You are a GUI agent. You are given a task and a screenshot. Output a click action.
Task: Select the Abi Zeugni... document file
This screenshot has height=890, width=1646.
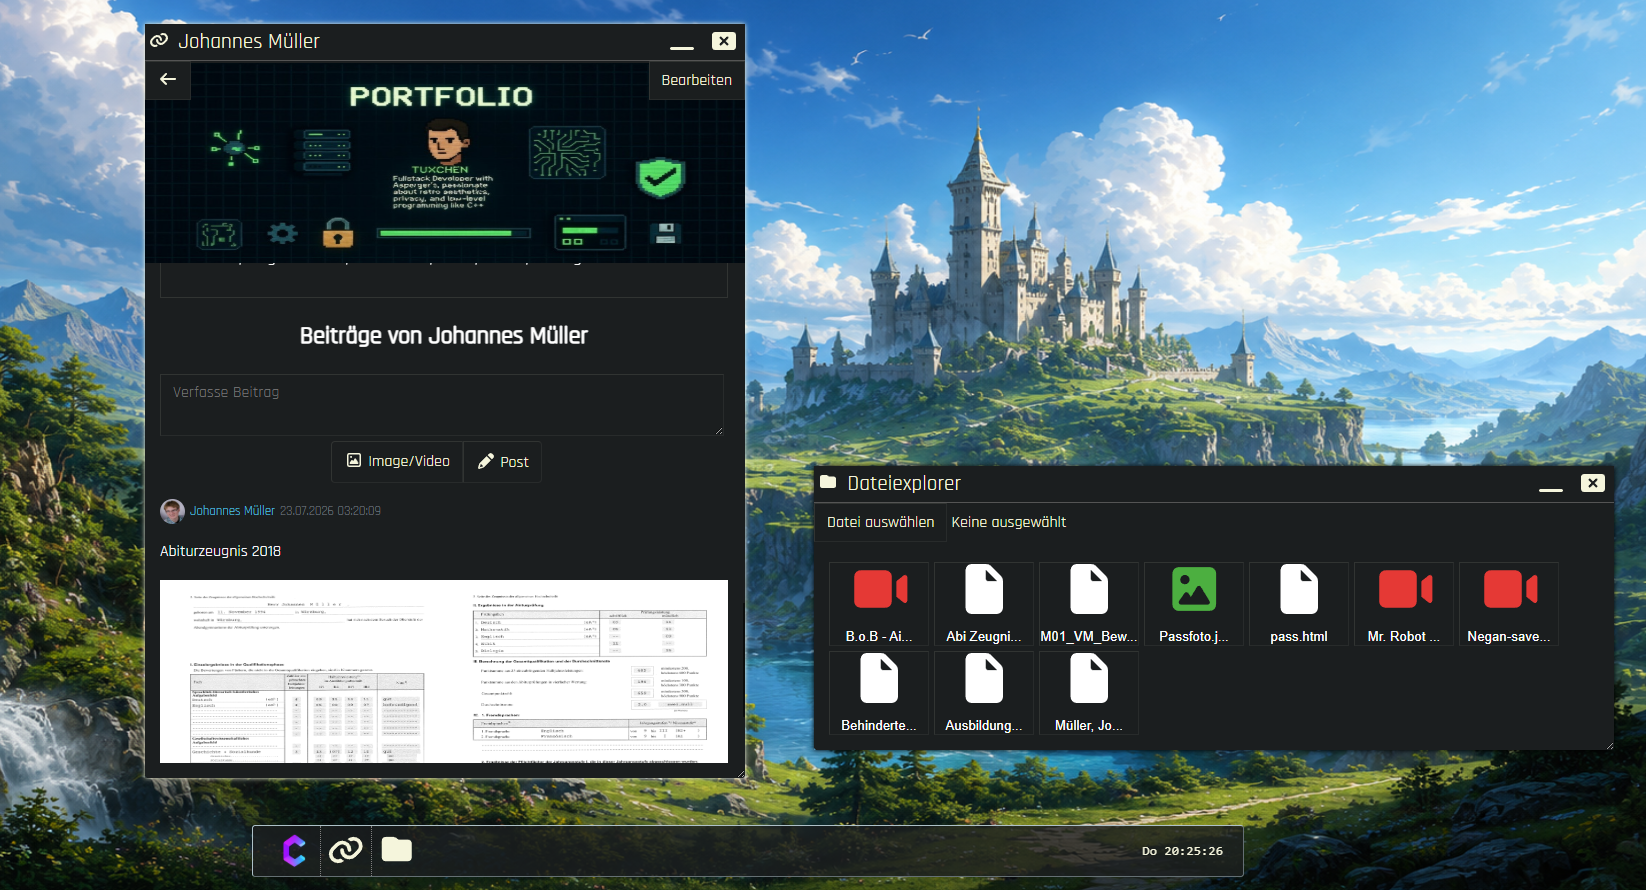pos(984,604)
